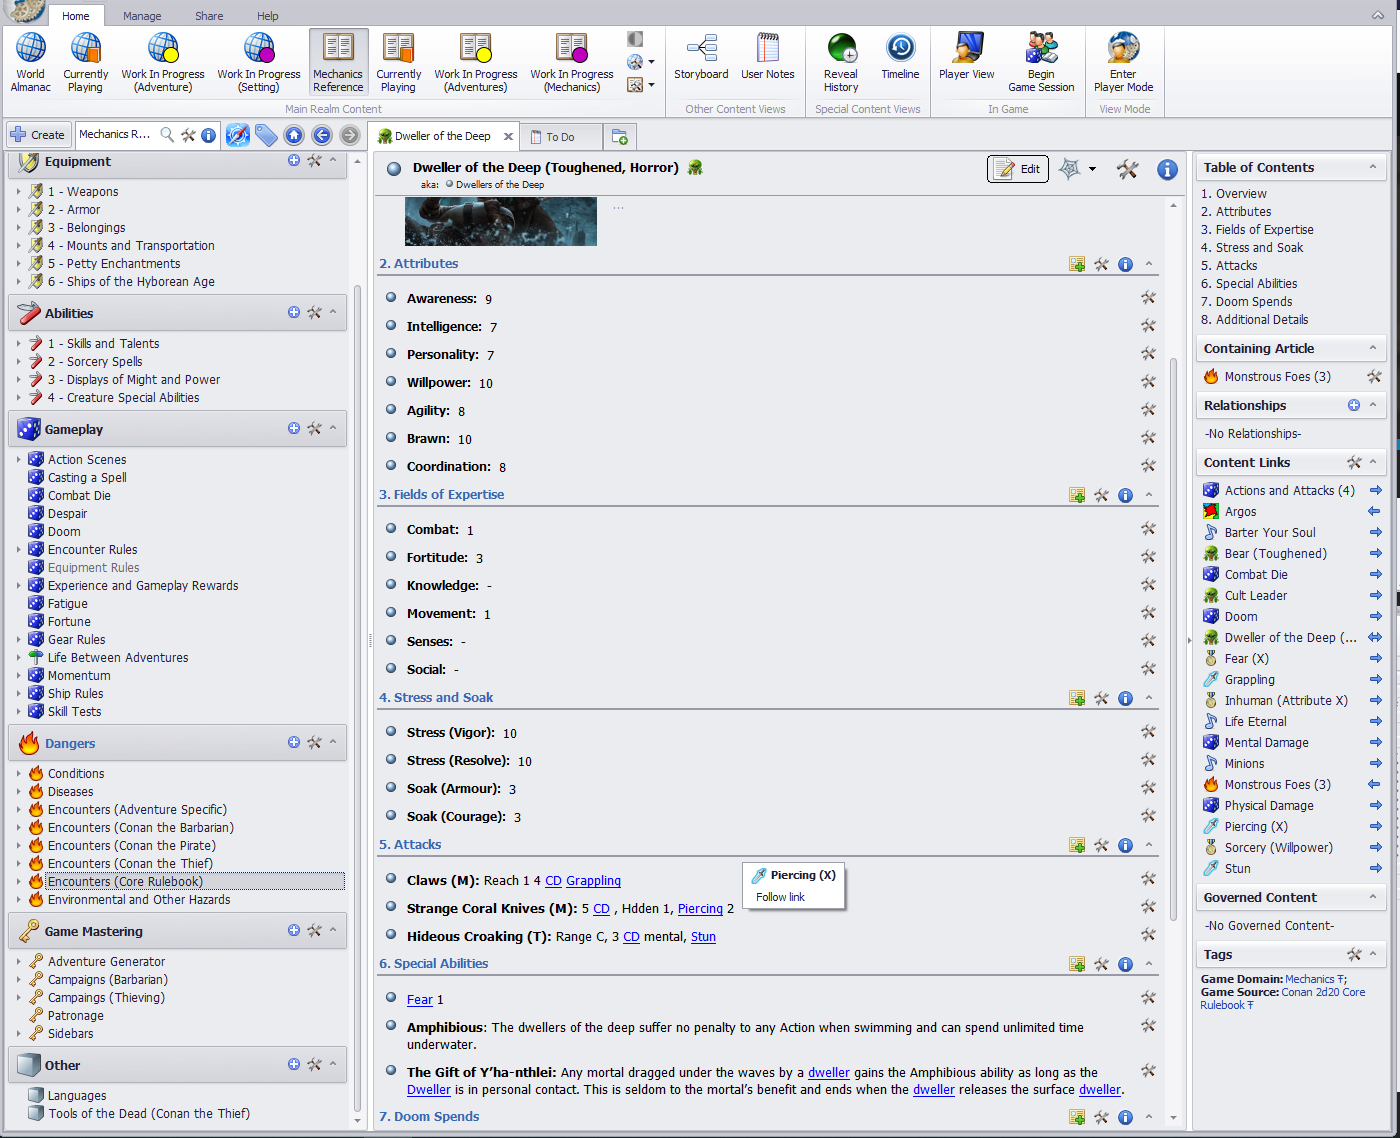The width and height of the screenshot is (1400, 1138).
Task: Open User Notes
Action: coord(767,58)
